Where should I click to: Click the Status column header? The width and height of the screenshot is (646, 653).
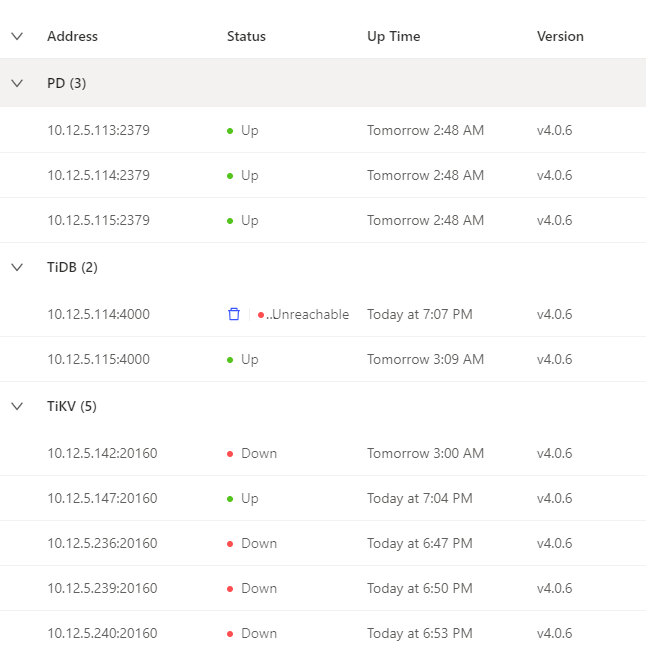click(246, 36)
